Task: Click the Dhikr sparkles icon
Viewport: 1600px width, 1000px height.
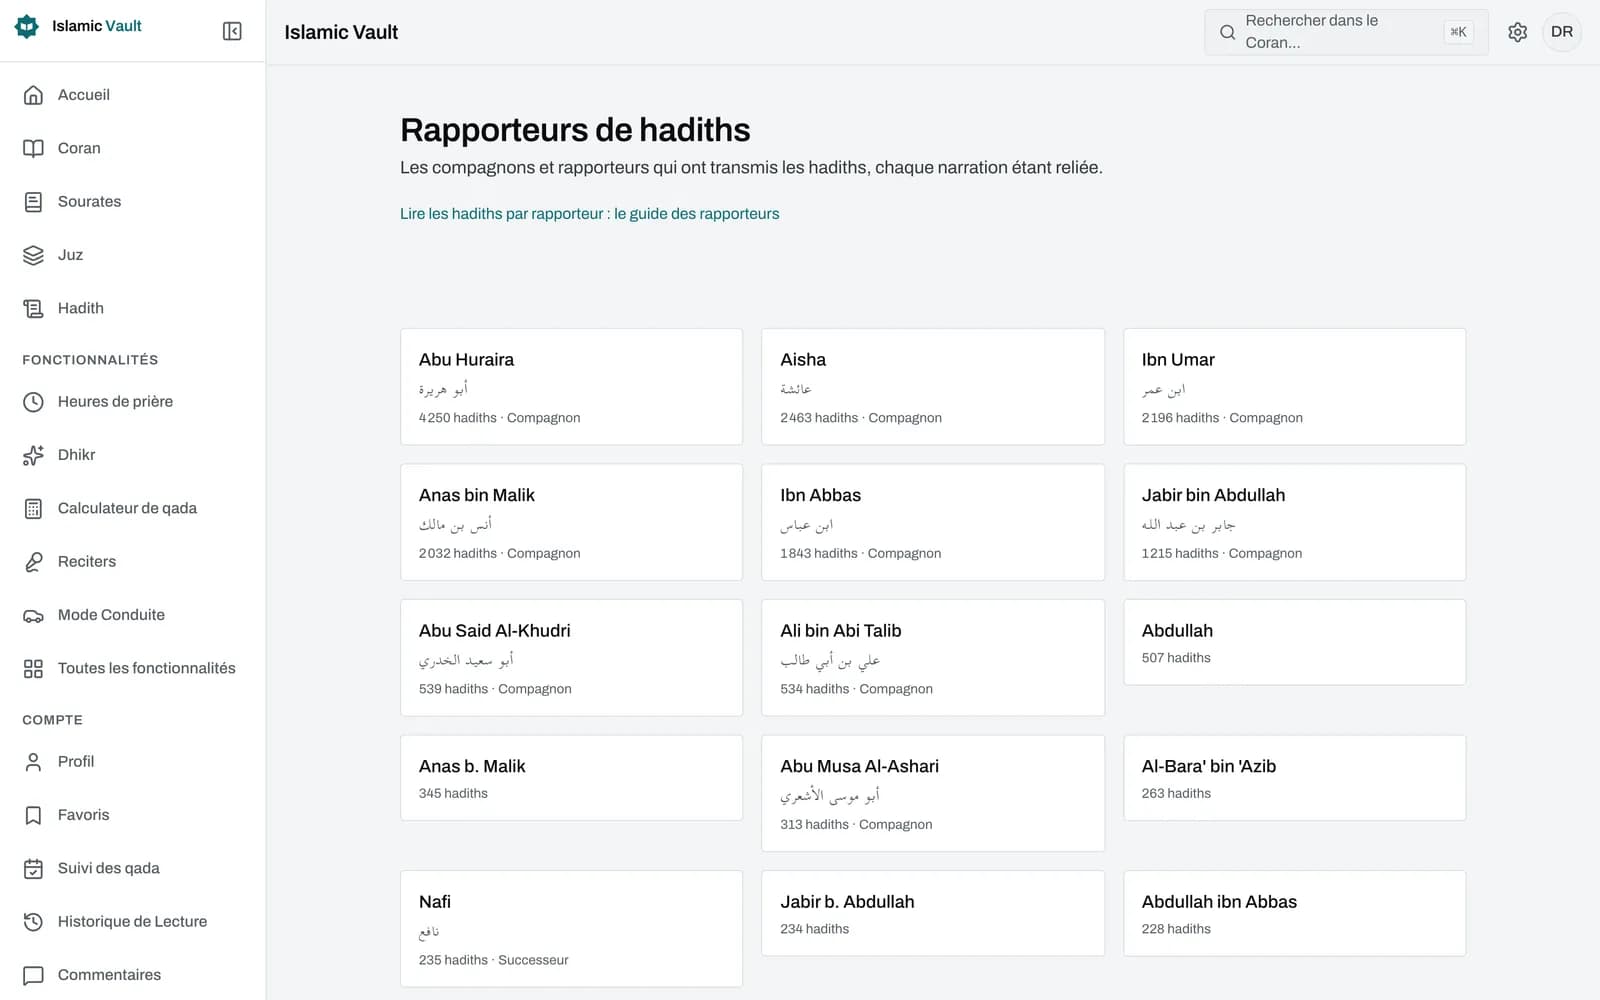Action: 33,455
